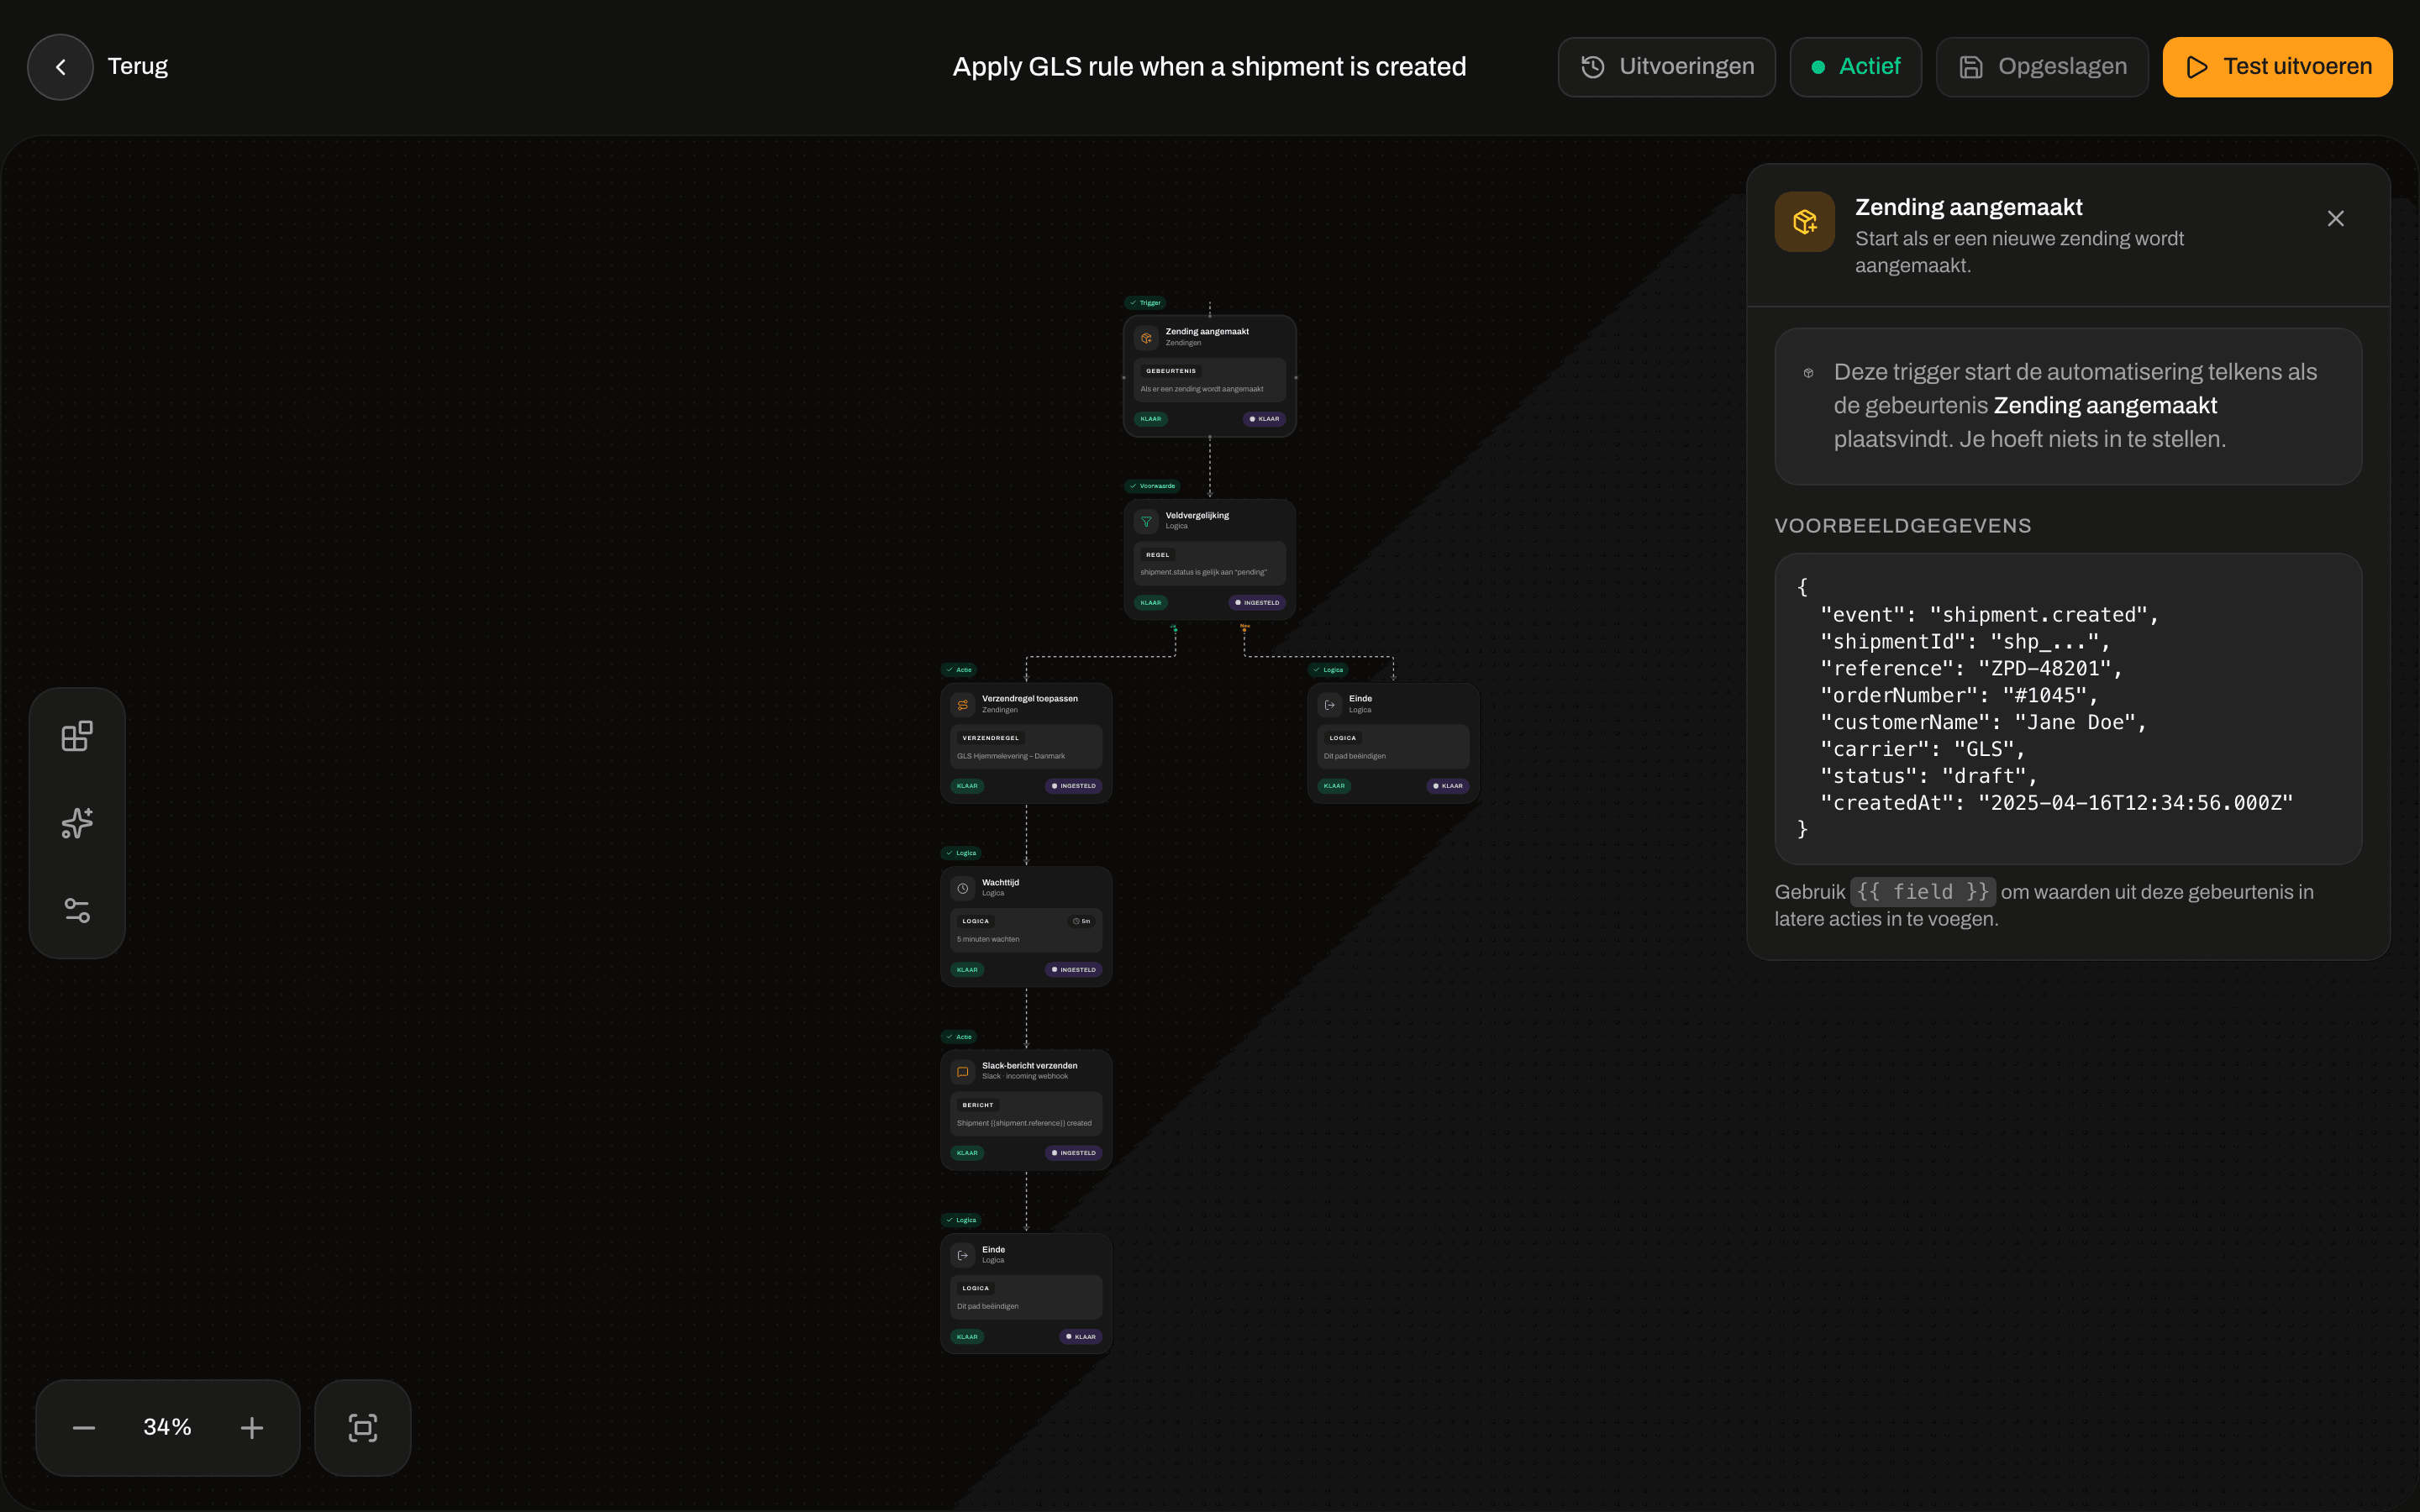Click the Verzendregel toepassen route icon

coord(963,705)
